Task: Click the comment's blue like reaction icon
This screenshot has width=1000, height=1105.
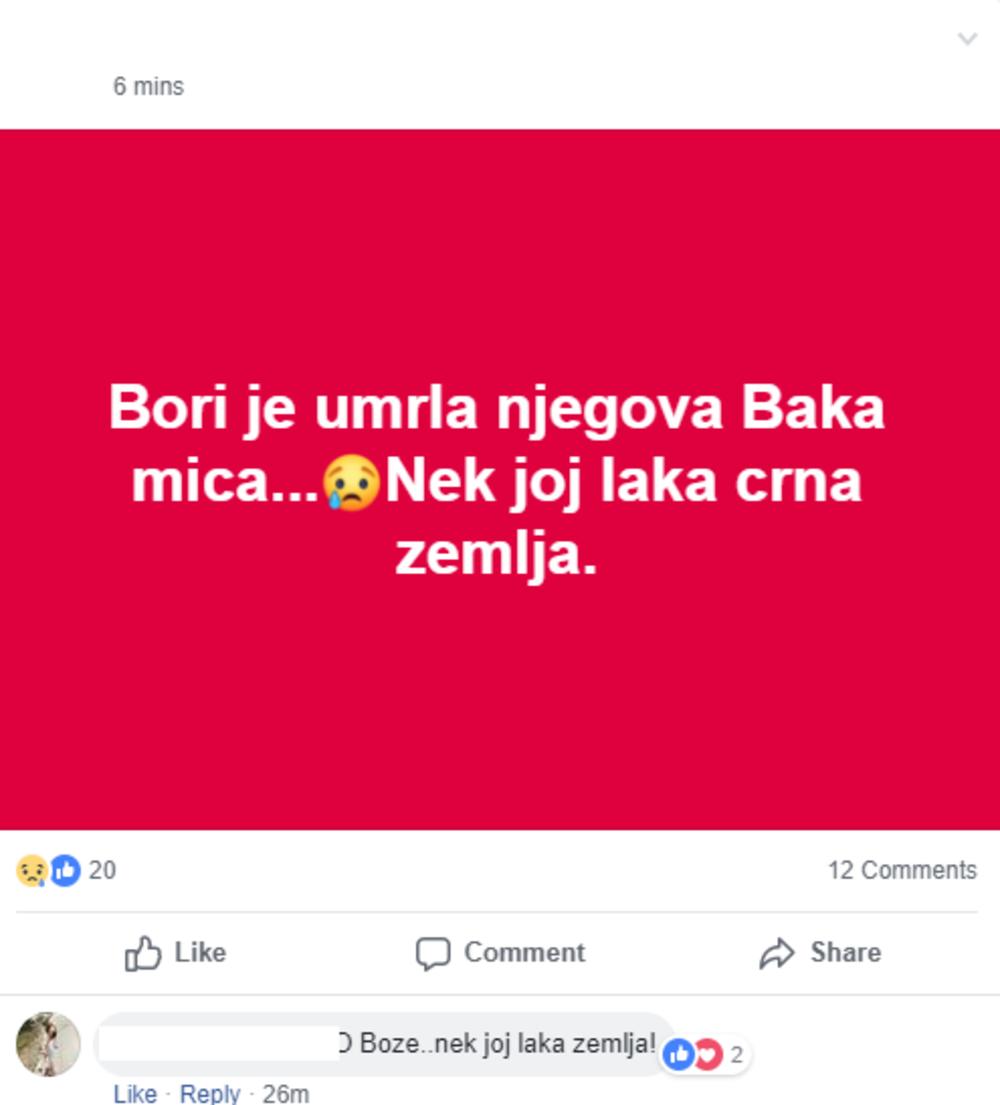Action: (x=679, y=1053)
